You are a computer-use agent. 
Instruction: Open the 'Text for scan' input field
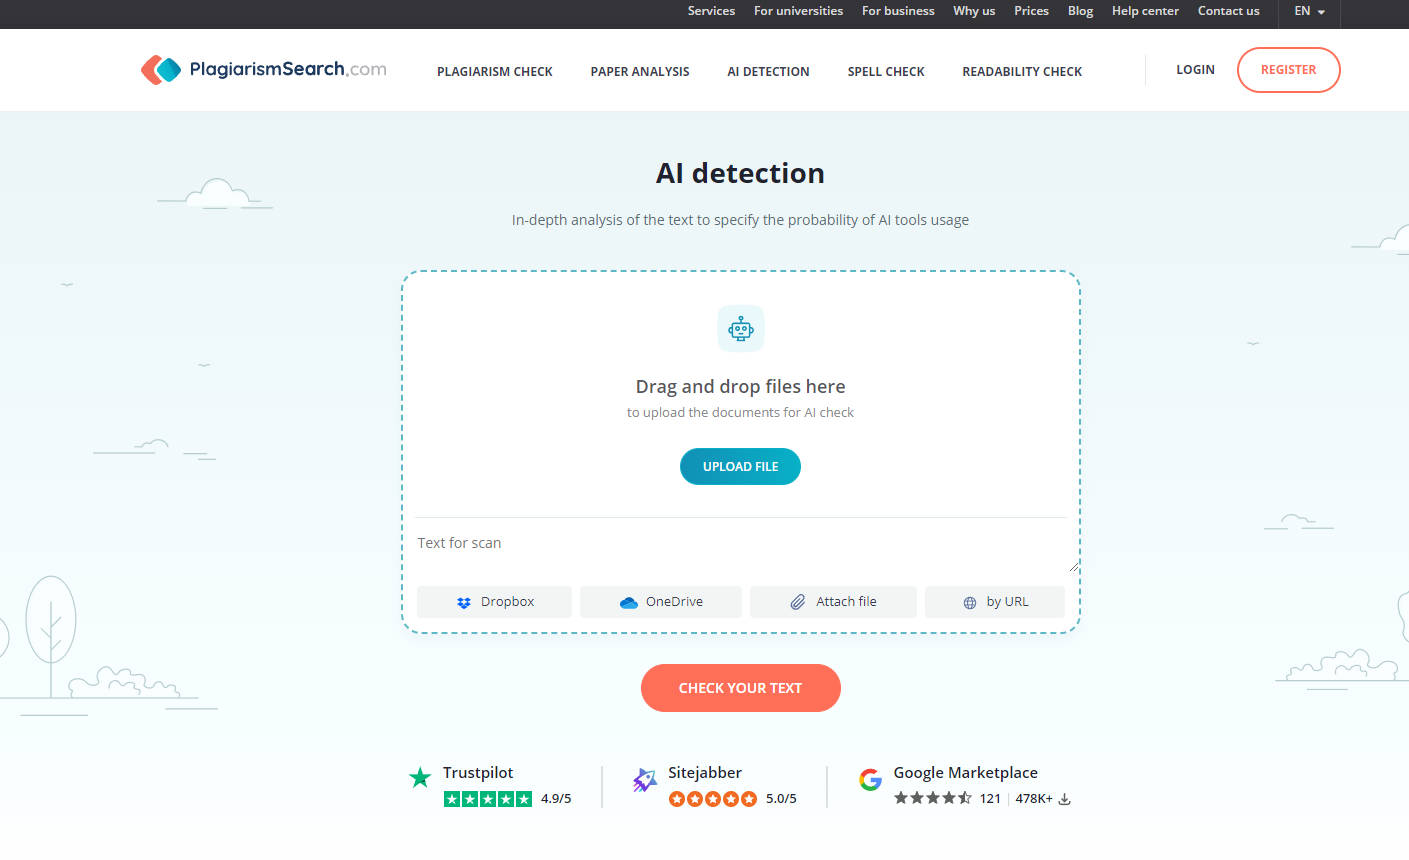point(740,542)
